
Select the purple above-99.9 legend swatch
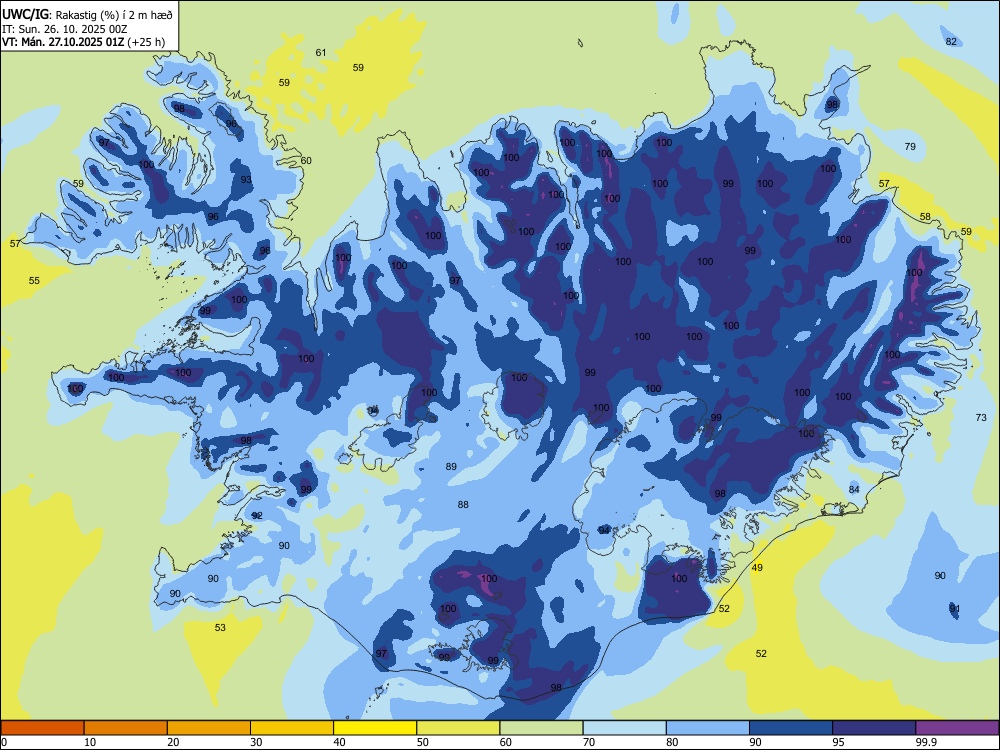tap(957, 728)
